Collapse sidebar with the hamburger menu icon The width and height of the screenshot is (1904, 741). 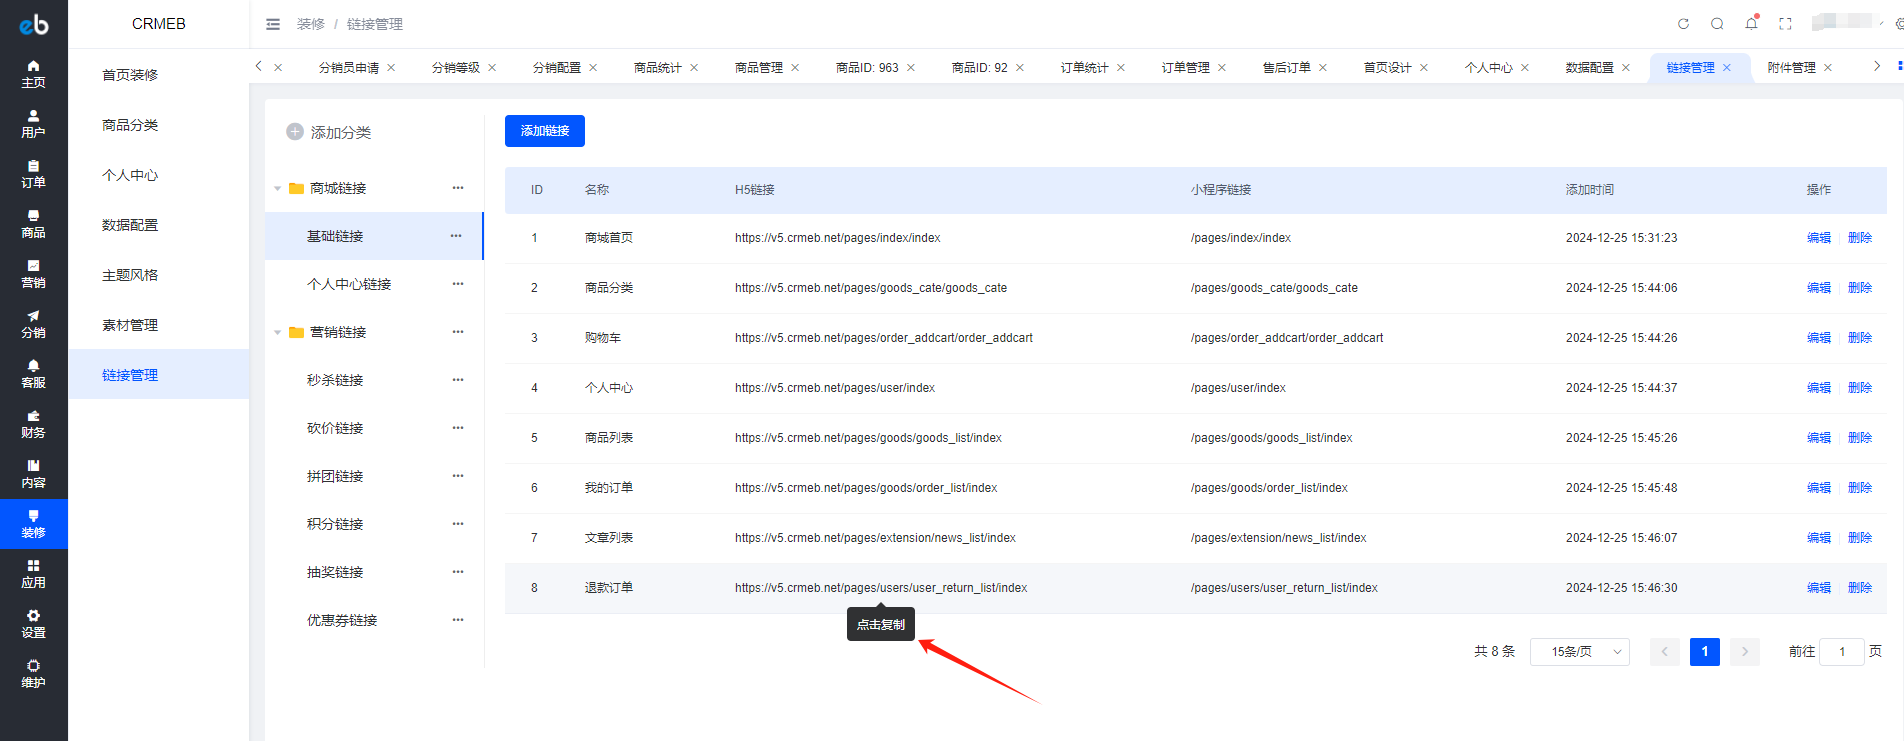pos(273,24)
